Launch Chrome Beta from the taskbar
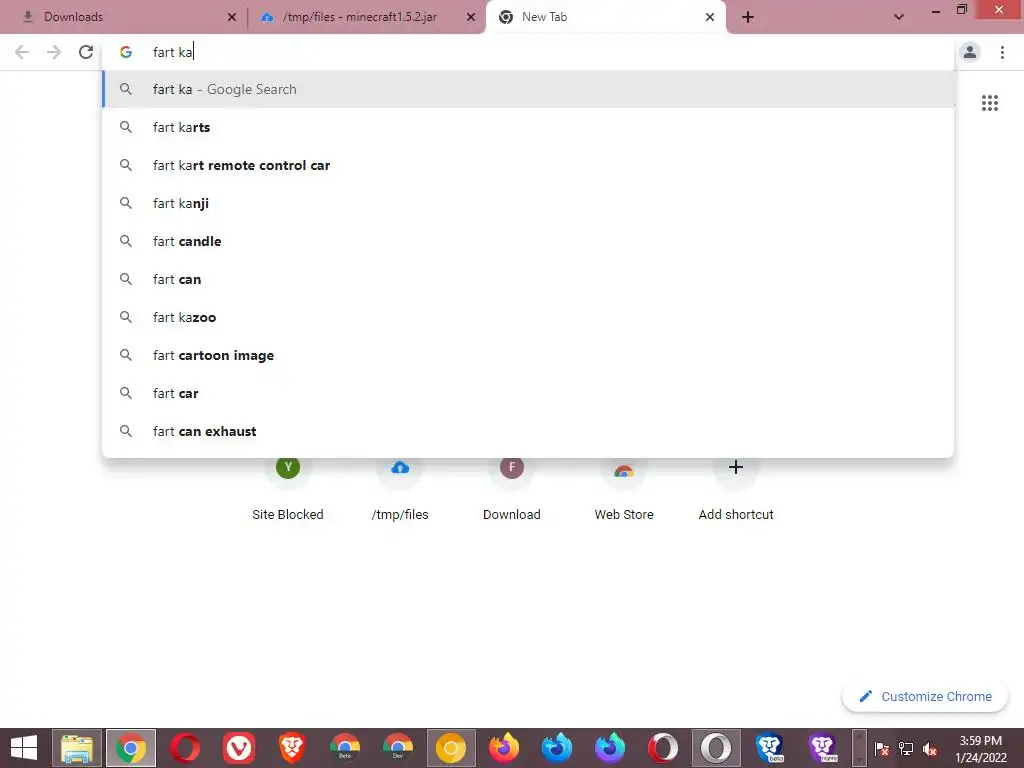 click(345, 748)
